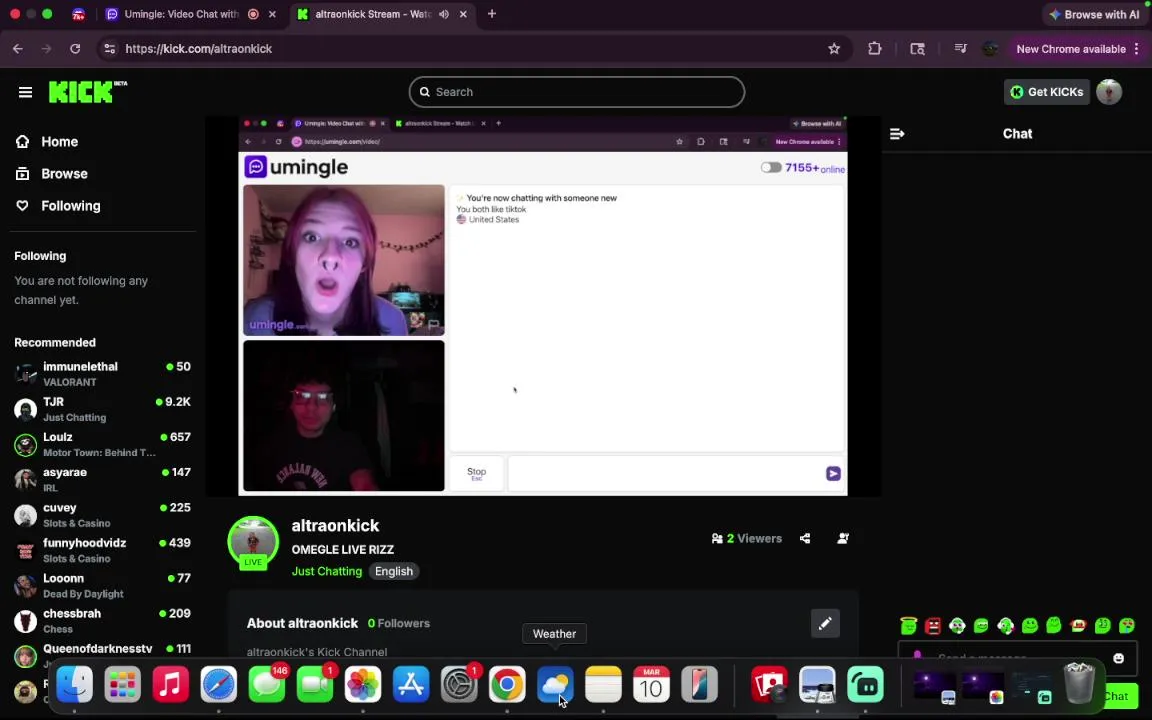The height and width of the screenshot is (720, 1152).
Task: Open Calendar MAR 10 dock icon
Action: coord(651,684)
